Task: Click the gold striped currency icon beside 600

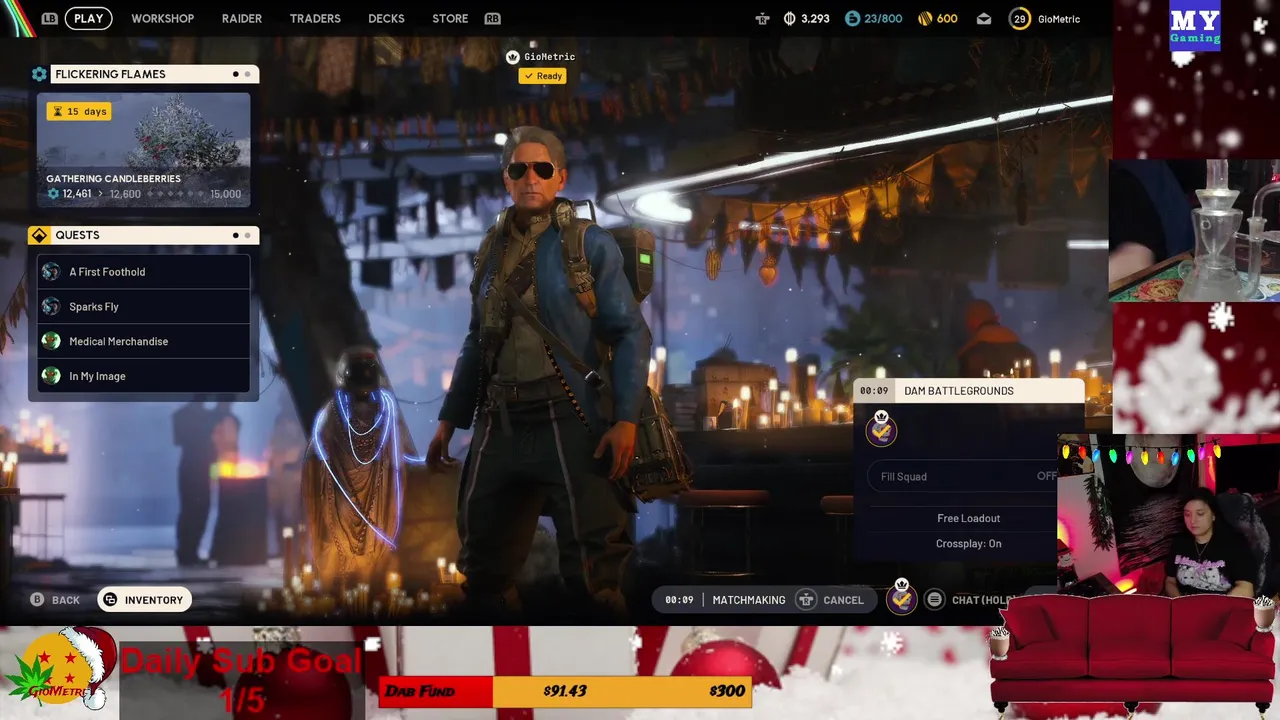Action: (924, 18)
